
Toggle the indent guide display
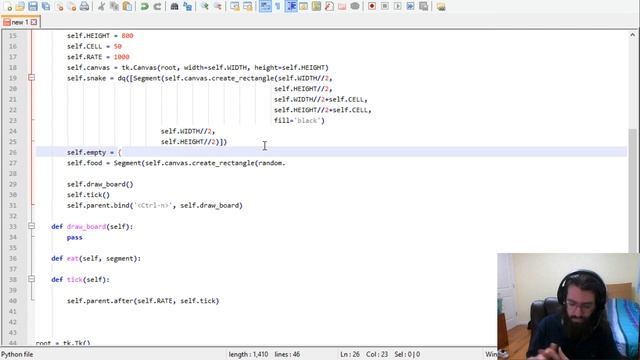[291, 6]
